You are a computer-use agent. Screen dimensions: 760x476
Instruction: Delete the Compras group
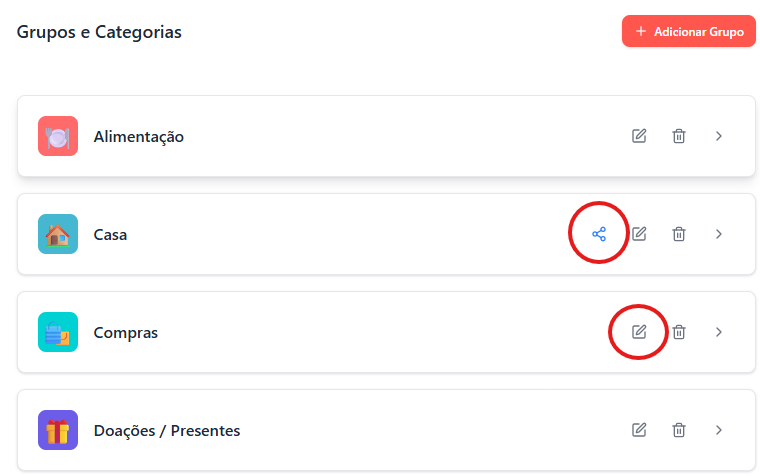pyautogui.click(x=678, y=332)
